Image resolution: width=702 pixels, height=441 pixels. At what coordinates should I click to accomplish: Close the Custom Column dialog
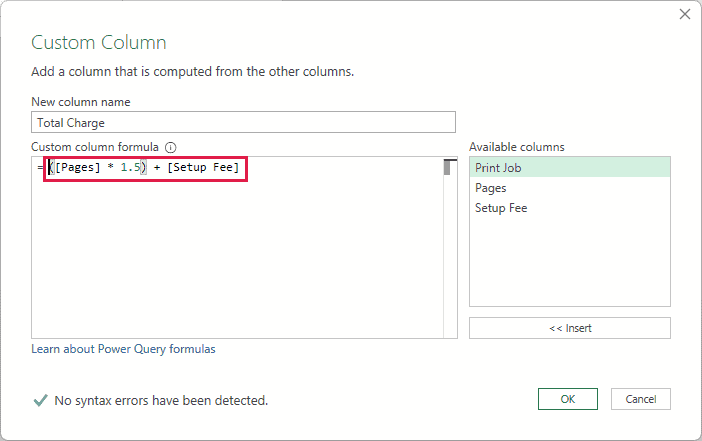tap(685, 14)
